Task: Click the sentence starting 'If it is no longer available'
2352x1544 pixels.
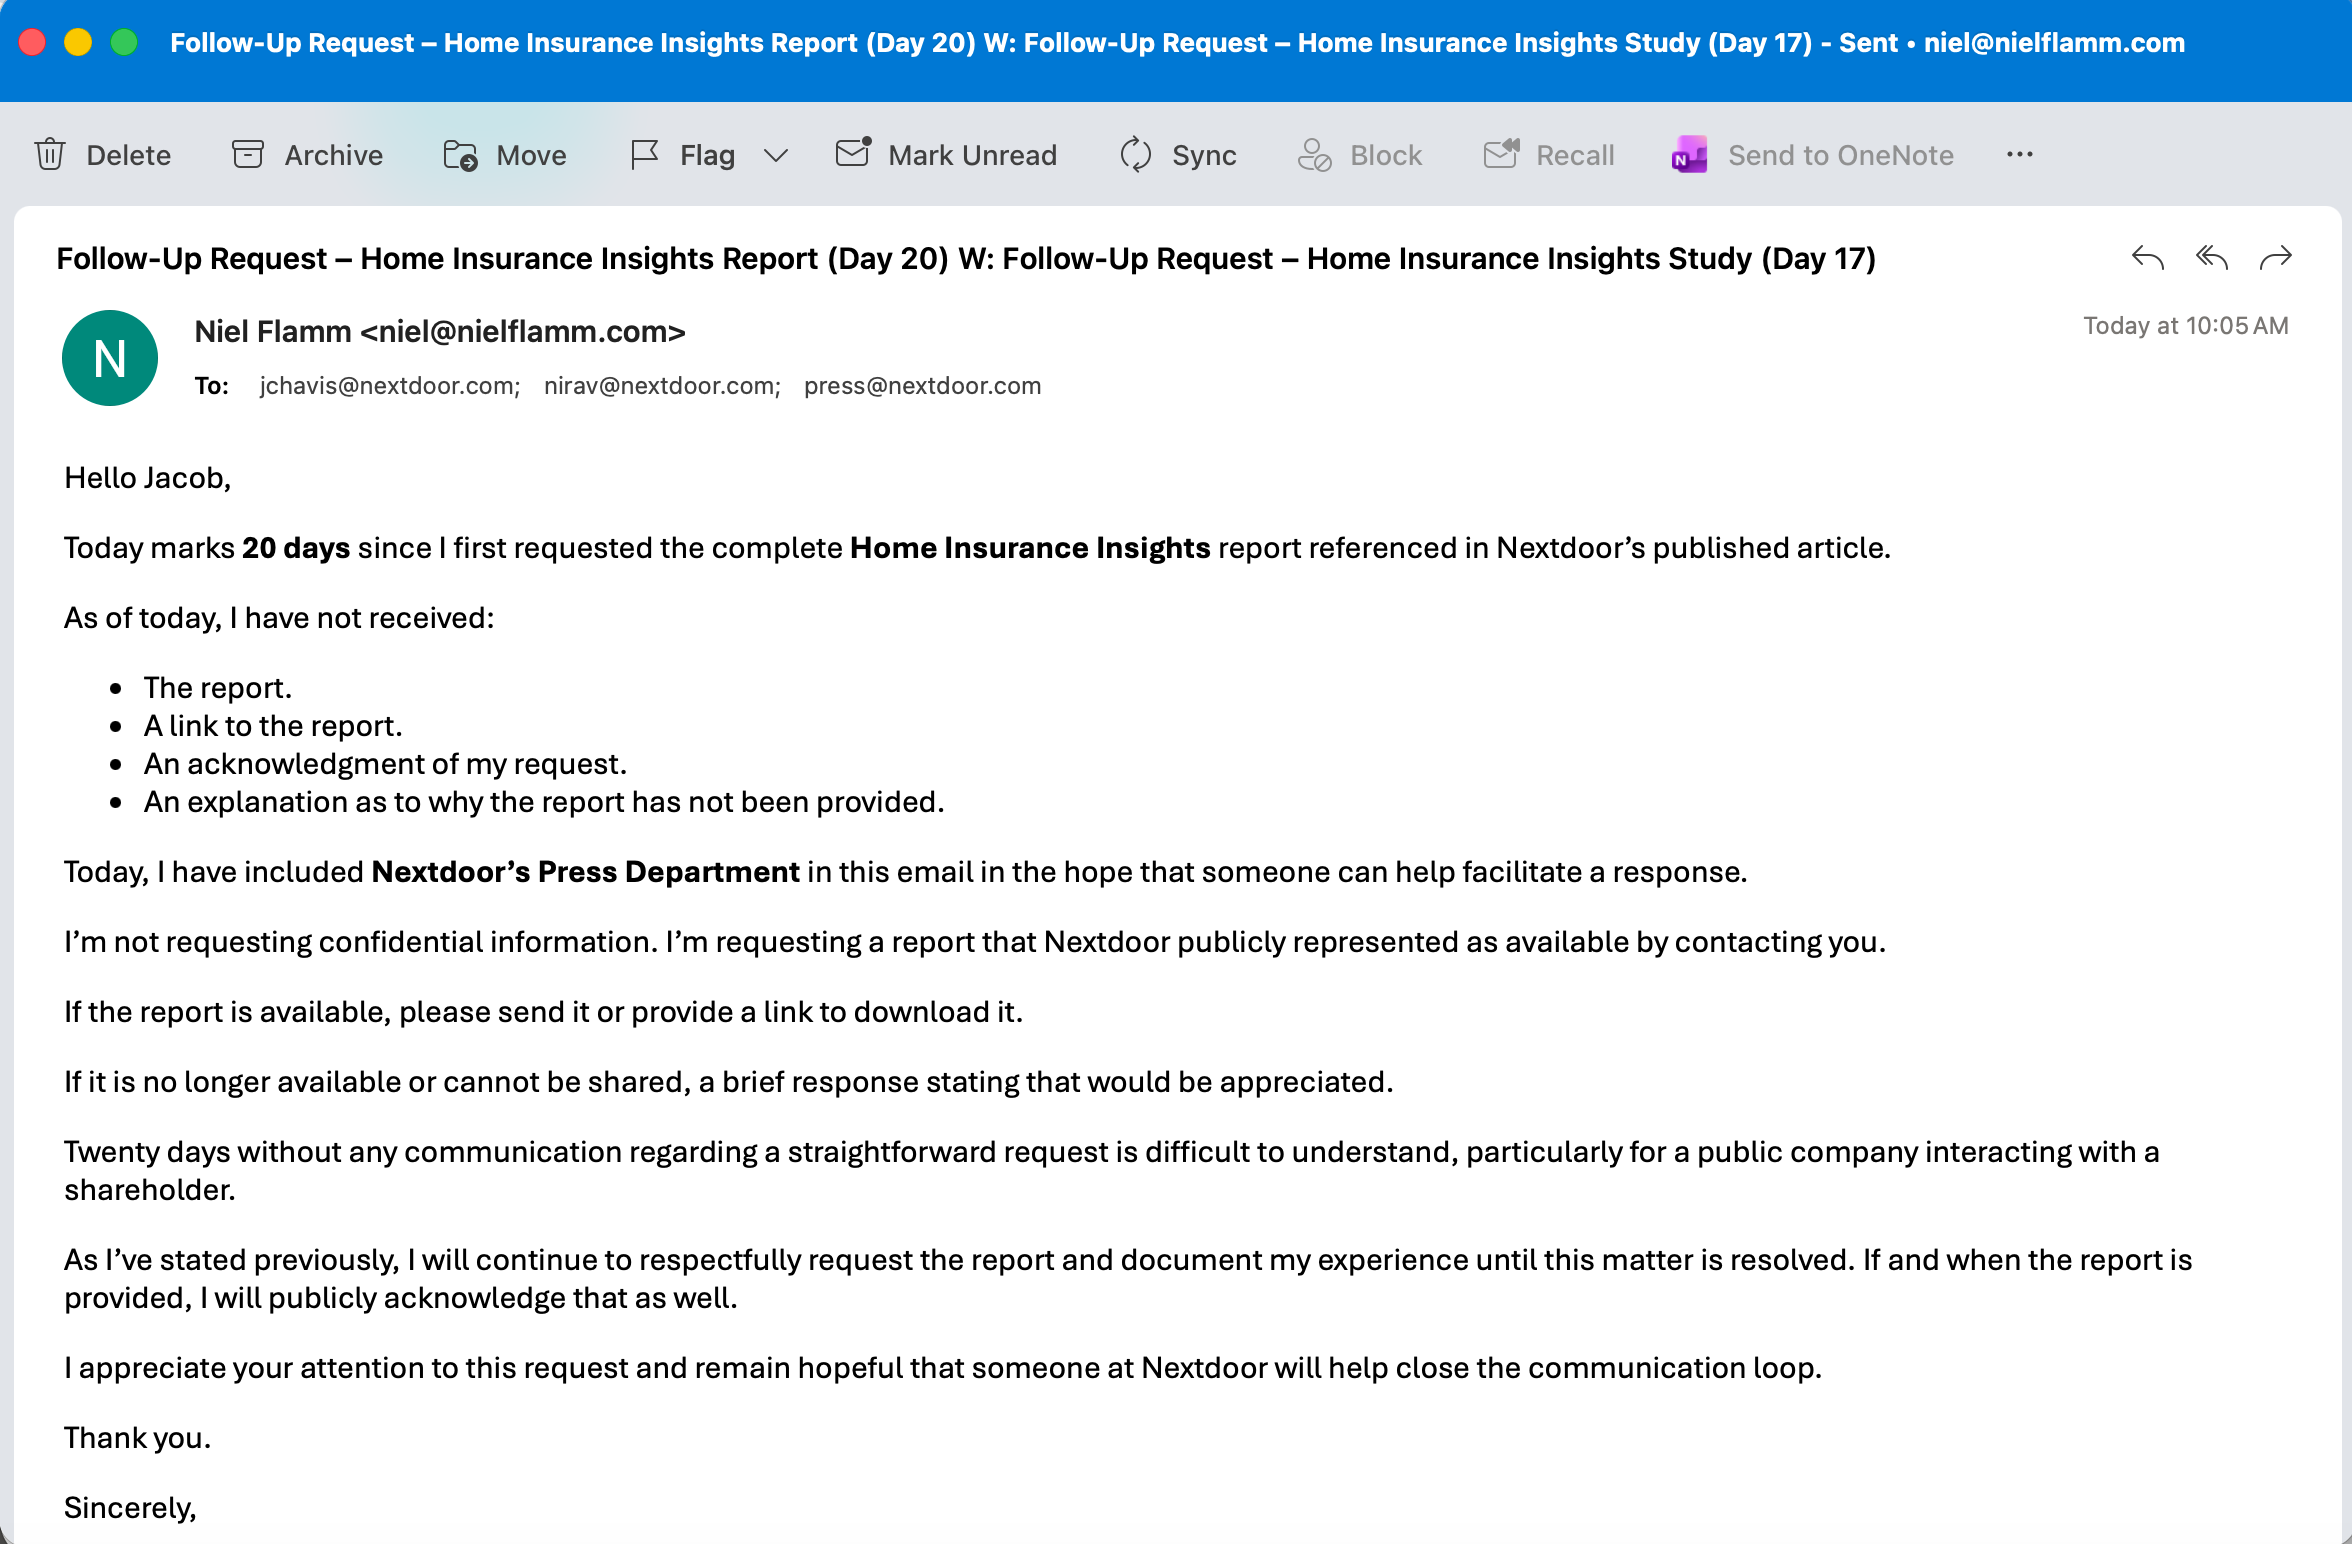Action: click(729, 1082)
